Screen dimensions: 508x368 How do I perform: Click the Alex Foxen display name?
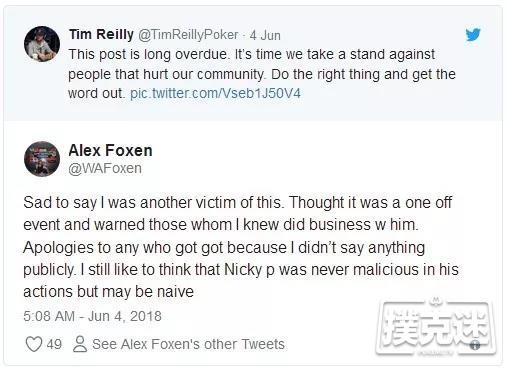tap(110, 150)
